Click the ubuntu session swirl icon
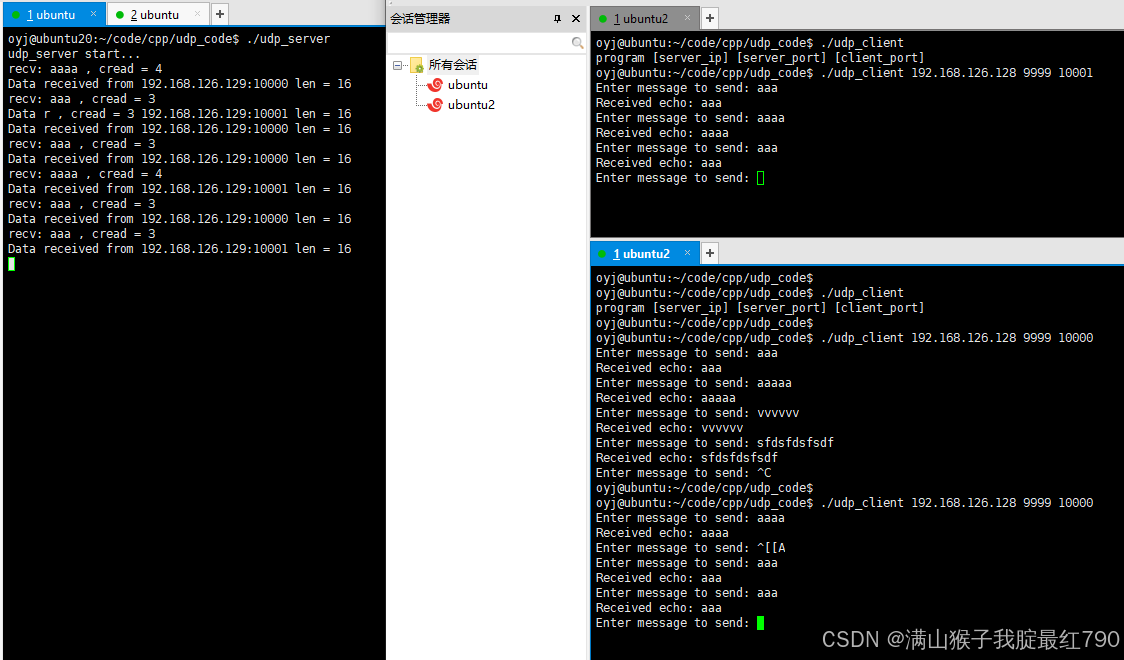This screenshot has height=660, width=1124. 434,85
